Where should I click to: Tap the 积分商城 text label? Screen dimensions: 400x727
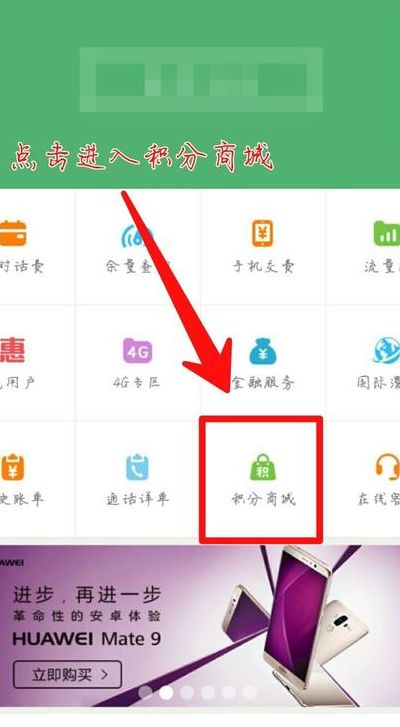coord(263,499)
